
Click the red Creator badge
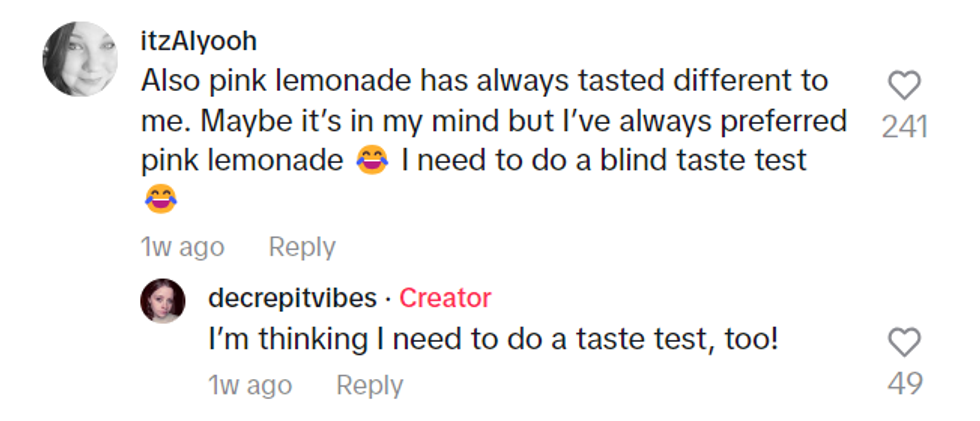(x=445, y=298)
